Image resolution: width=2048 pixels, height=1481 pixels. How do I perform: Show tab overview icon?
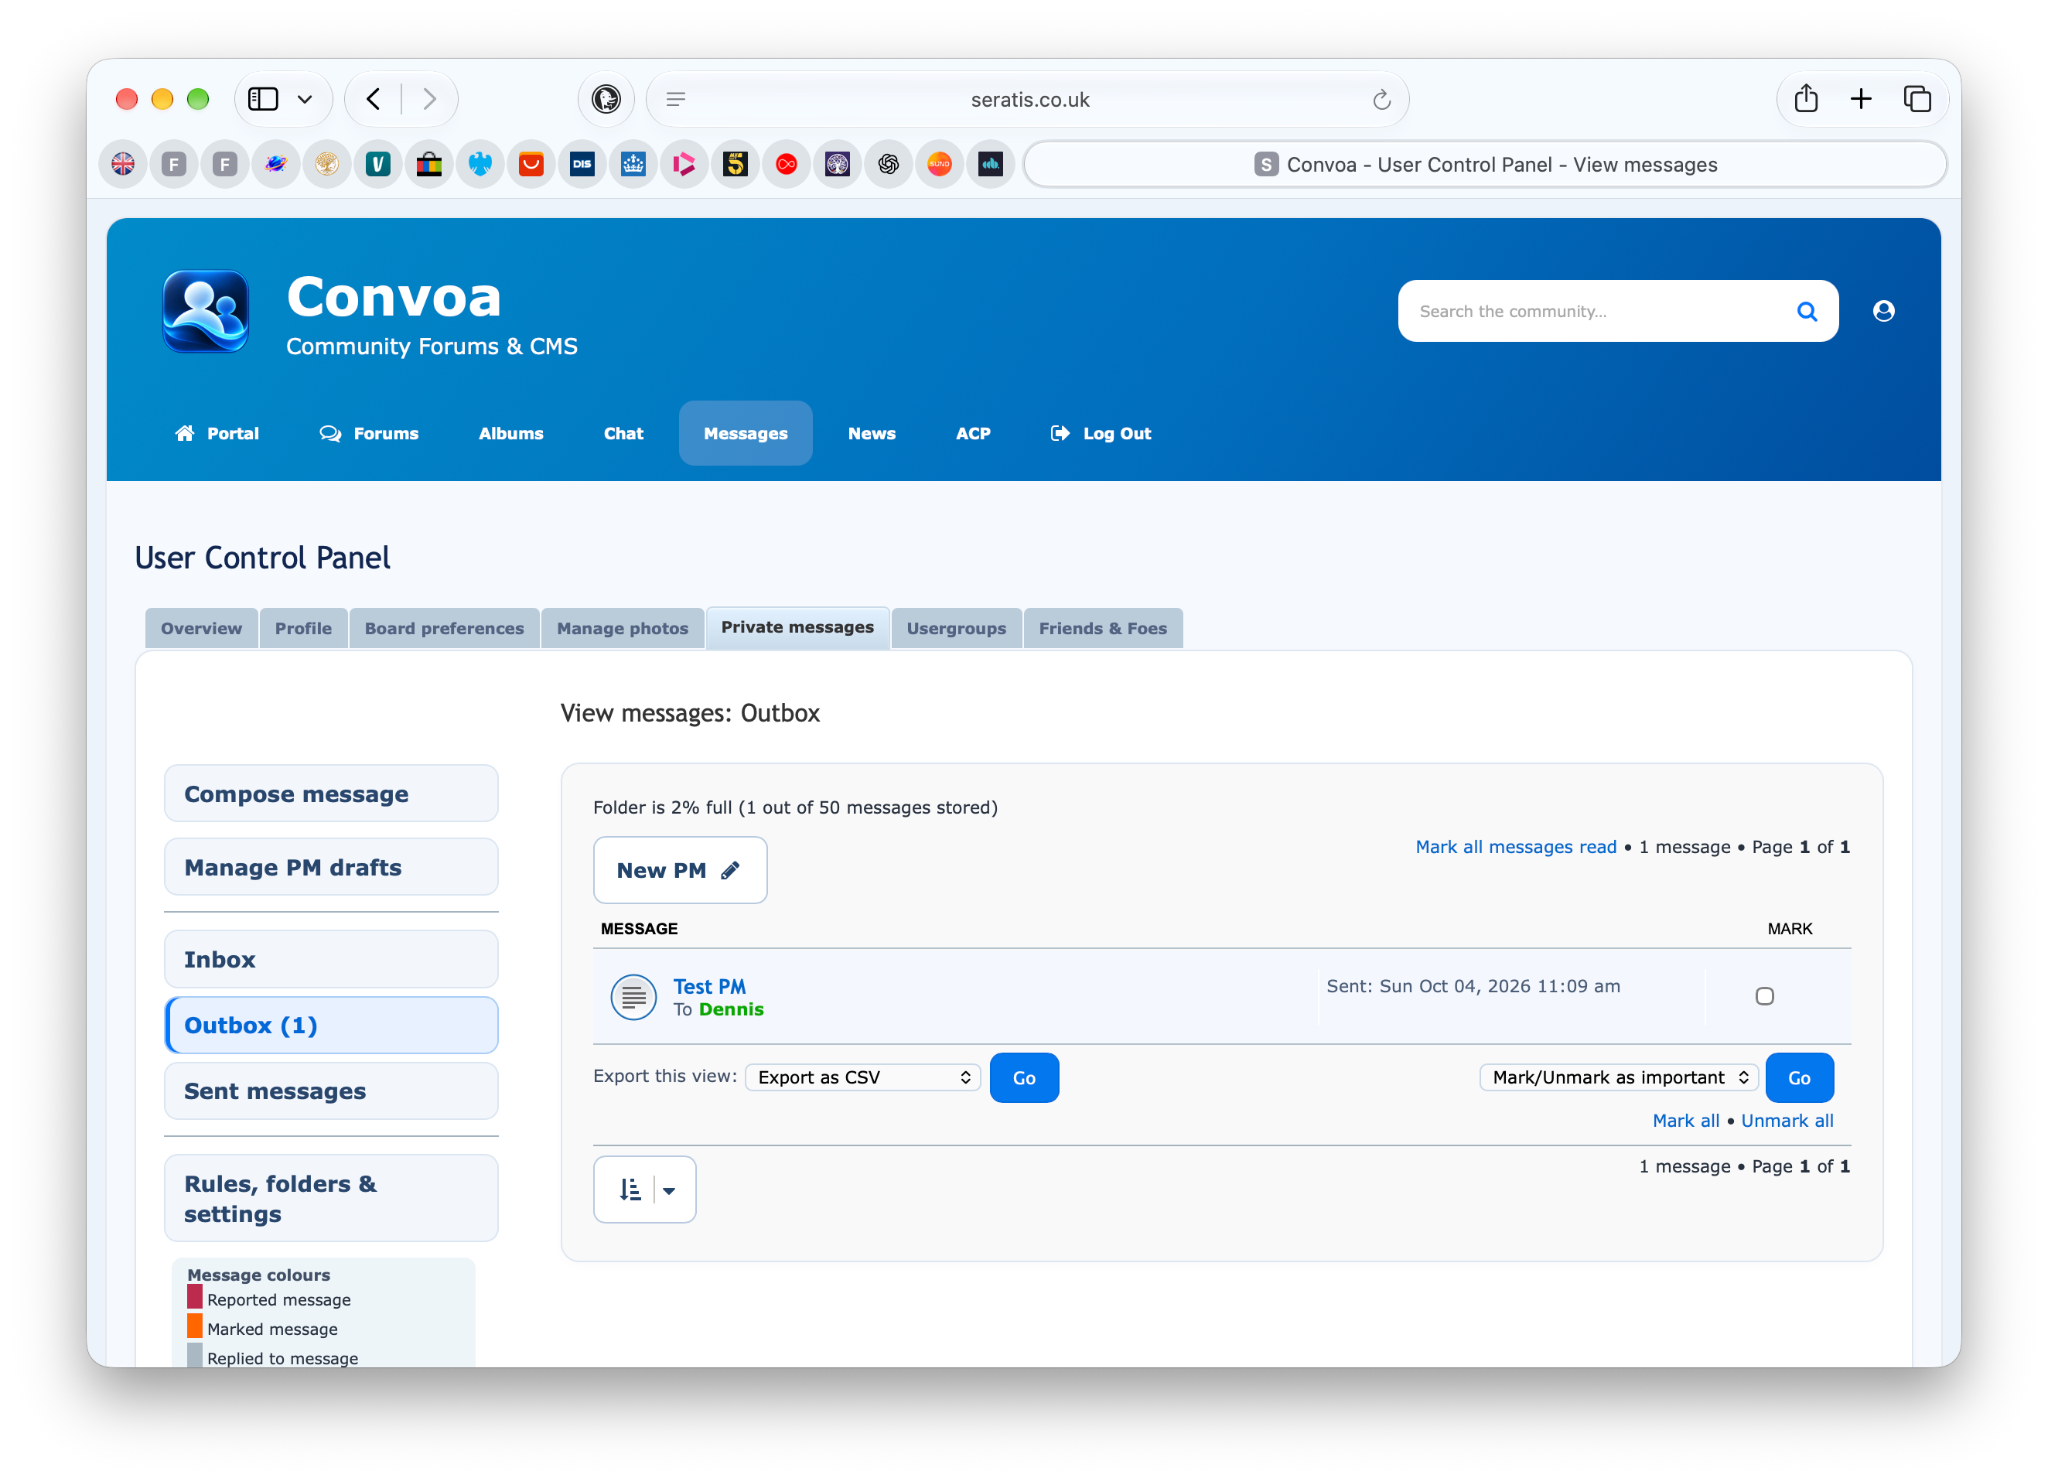point(1916,99)
